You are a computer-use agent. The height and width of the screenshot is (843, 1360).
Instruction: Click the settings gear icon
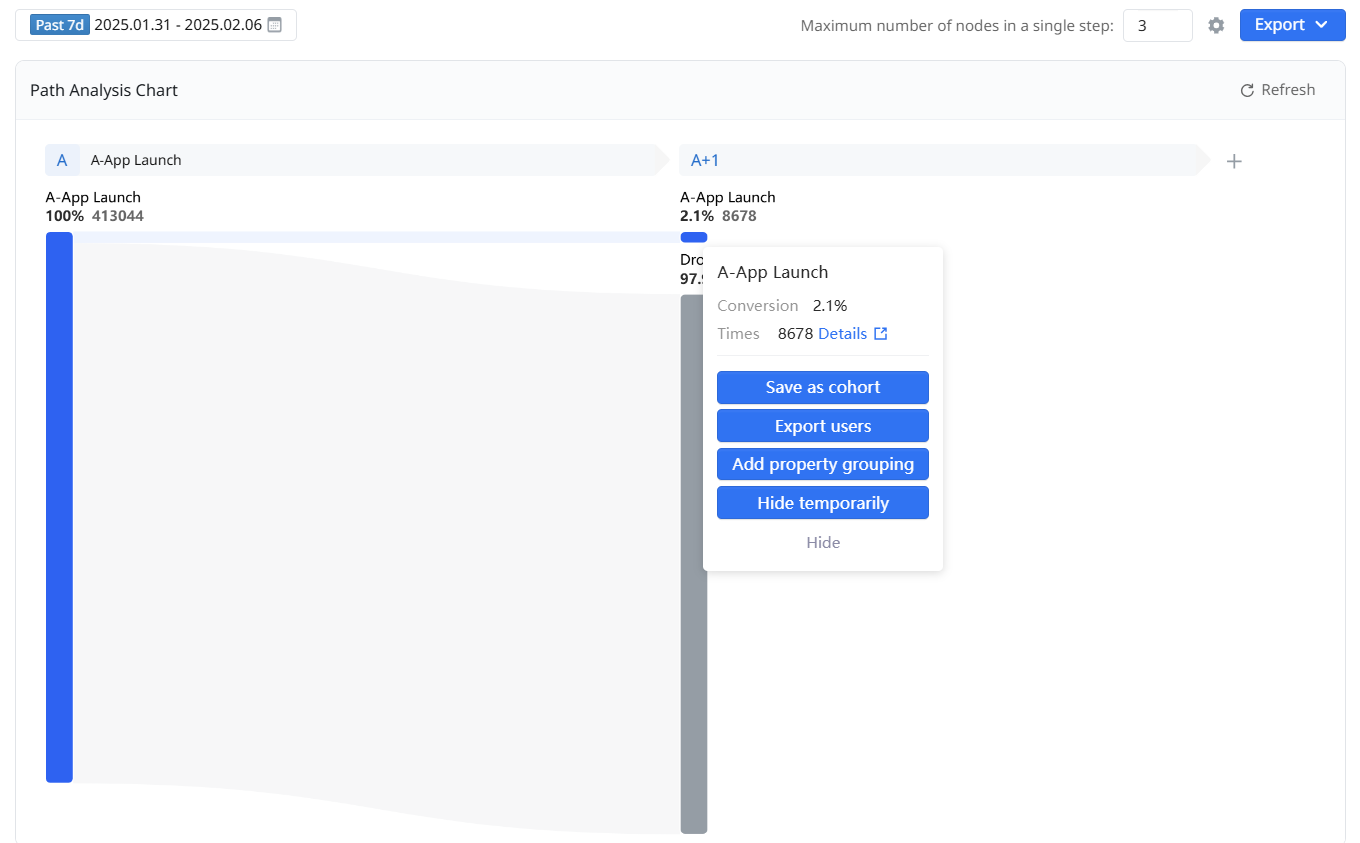pyautogui.click(x=1216, y=26)
